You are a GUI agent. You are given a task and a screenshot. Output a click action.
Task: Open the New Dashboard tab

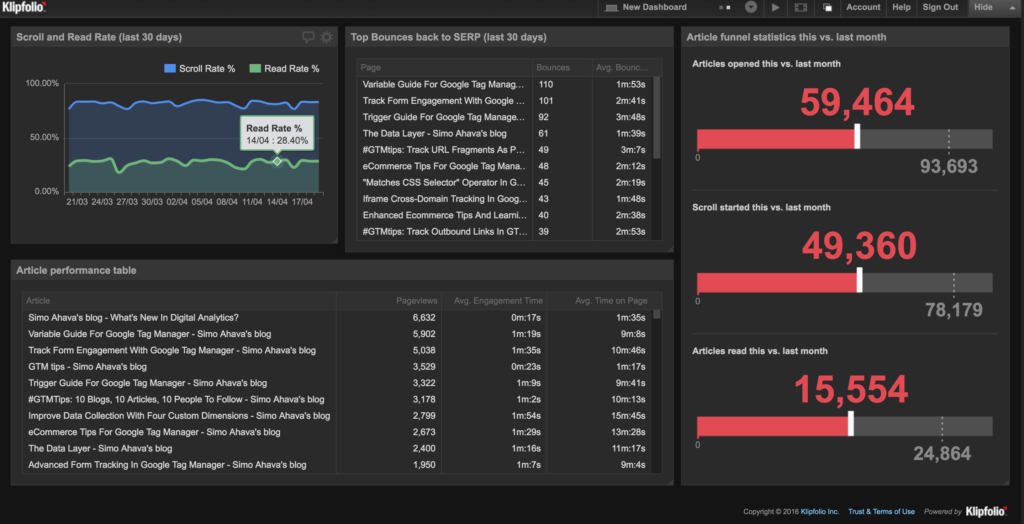(654, 7)
